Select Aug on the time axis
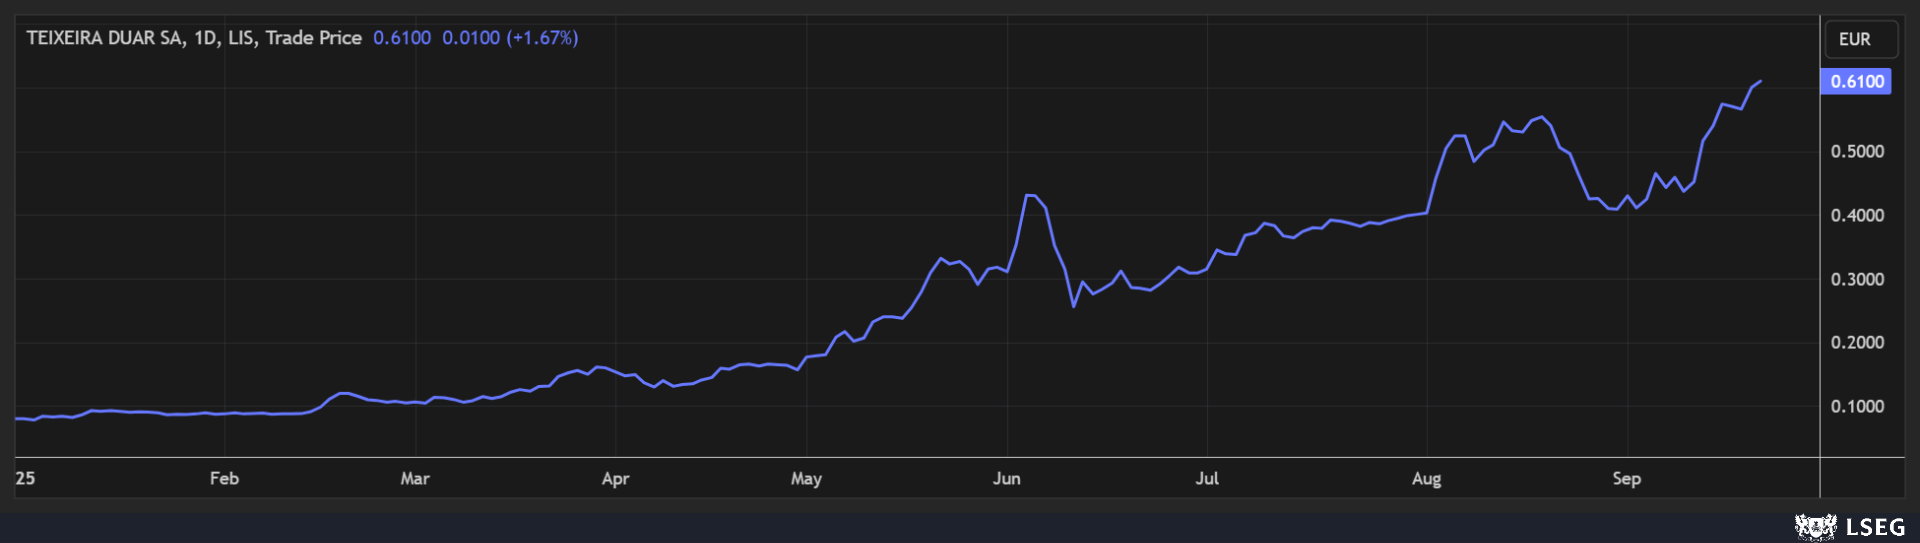The width and height of the screenshot is (1920, 543). click(1426, 479)
